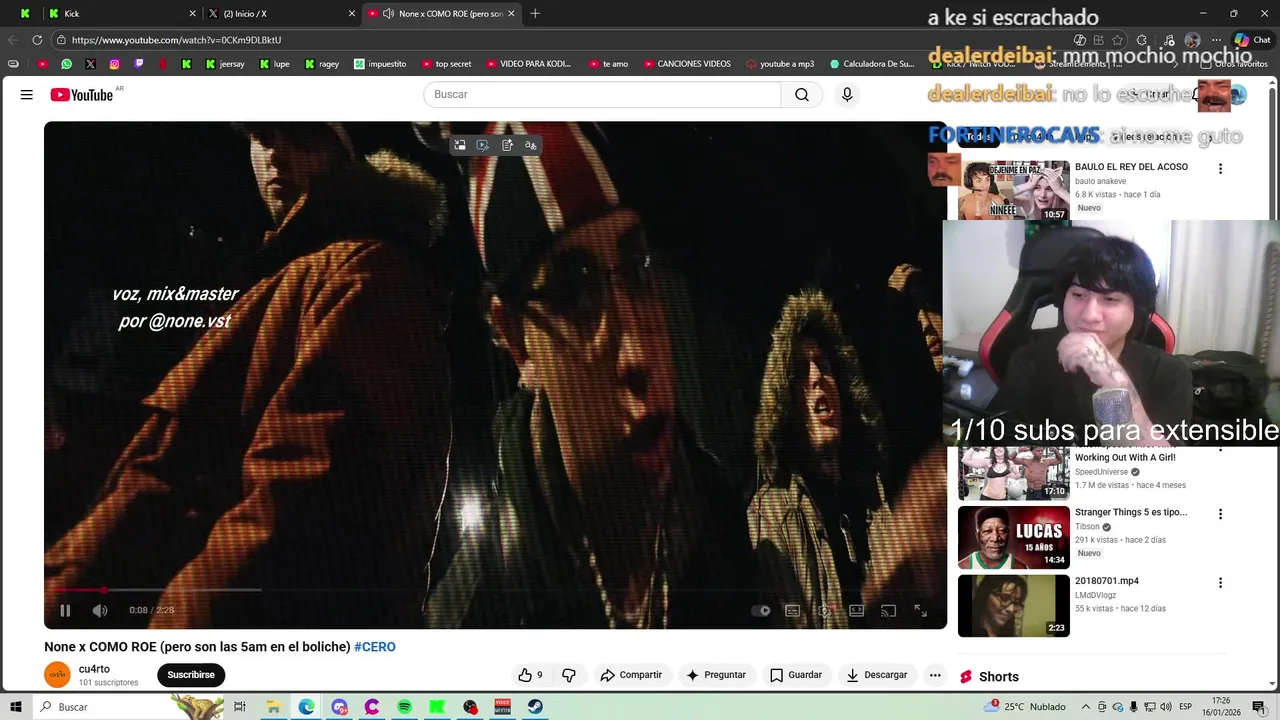The width and height of the screenshot is (1280, 720).
Task: Open the Stranger Things 5 es tipo thumbnail
Action: pyautogui.click(x=1014, y=538)
